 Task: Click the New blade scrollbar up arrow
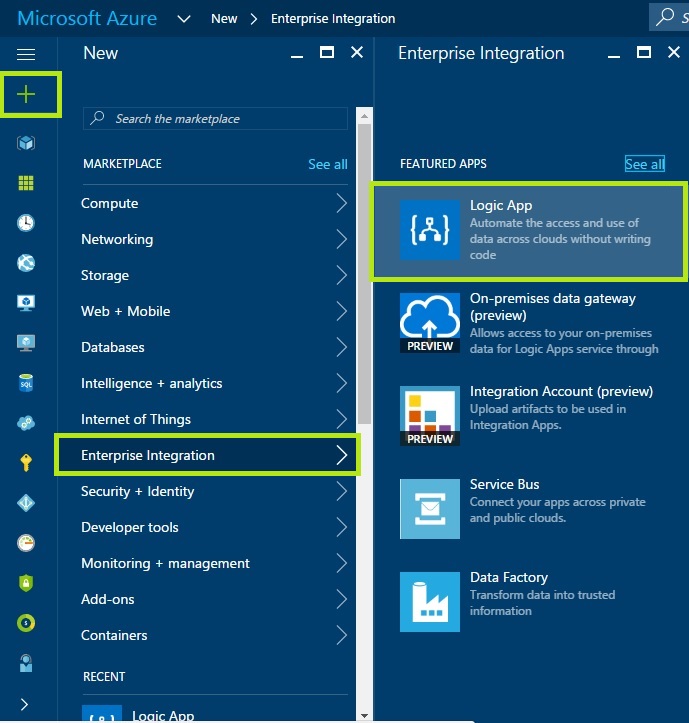coord(364,116)
